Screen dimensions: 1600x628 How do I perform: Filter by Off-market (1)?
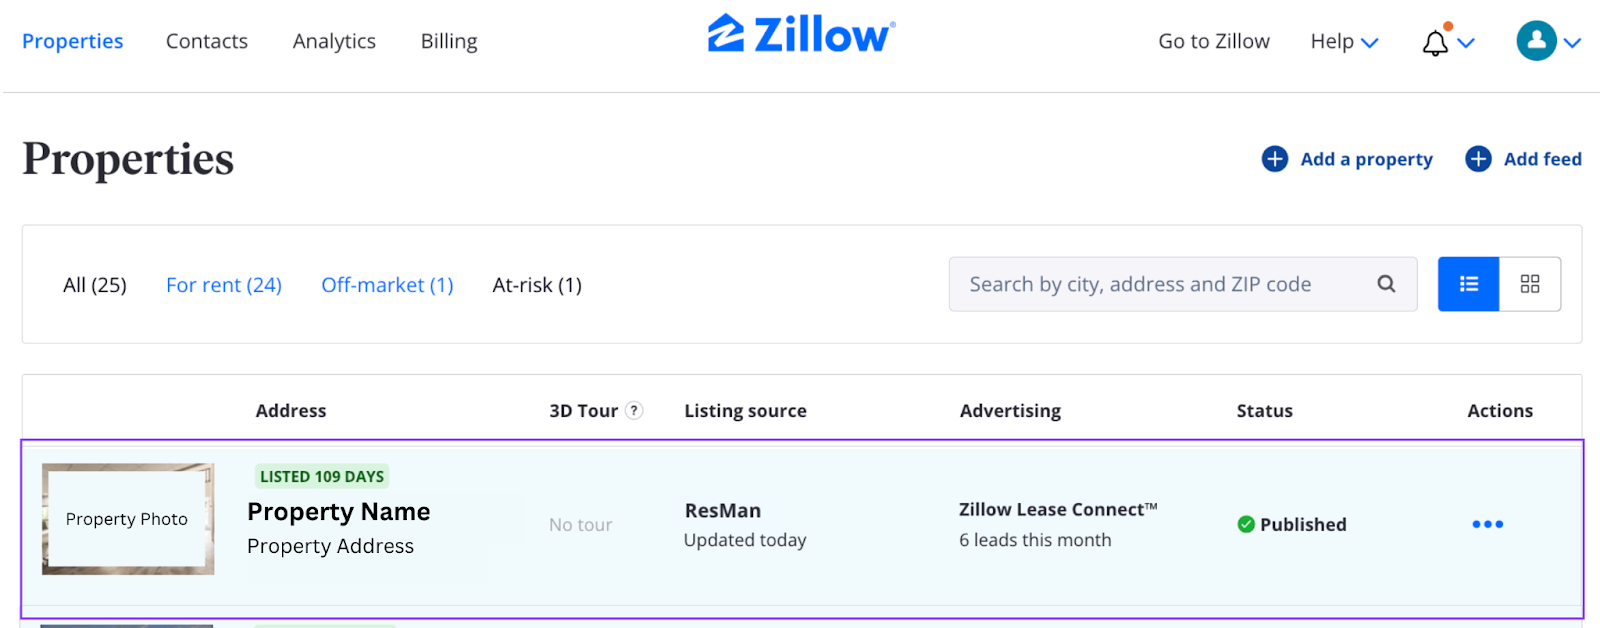click(387, 285)
